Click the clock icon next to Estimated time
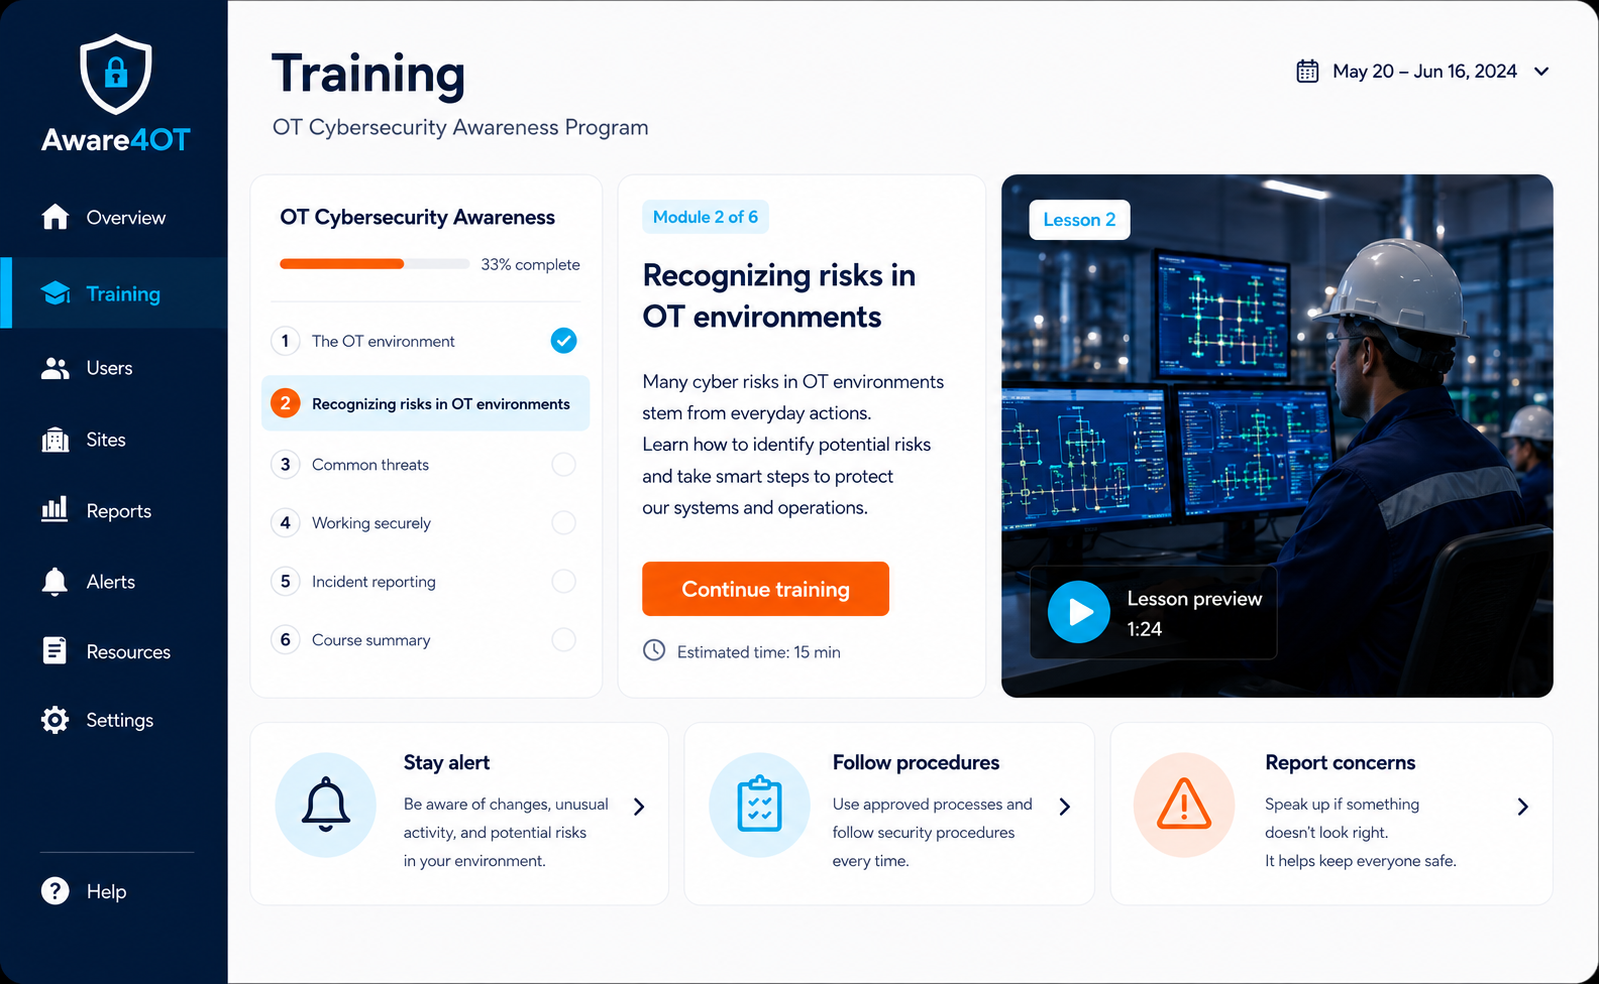Image resolution: width=1599 pixels, height=984 pixels. click(x=654, y=650)
